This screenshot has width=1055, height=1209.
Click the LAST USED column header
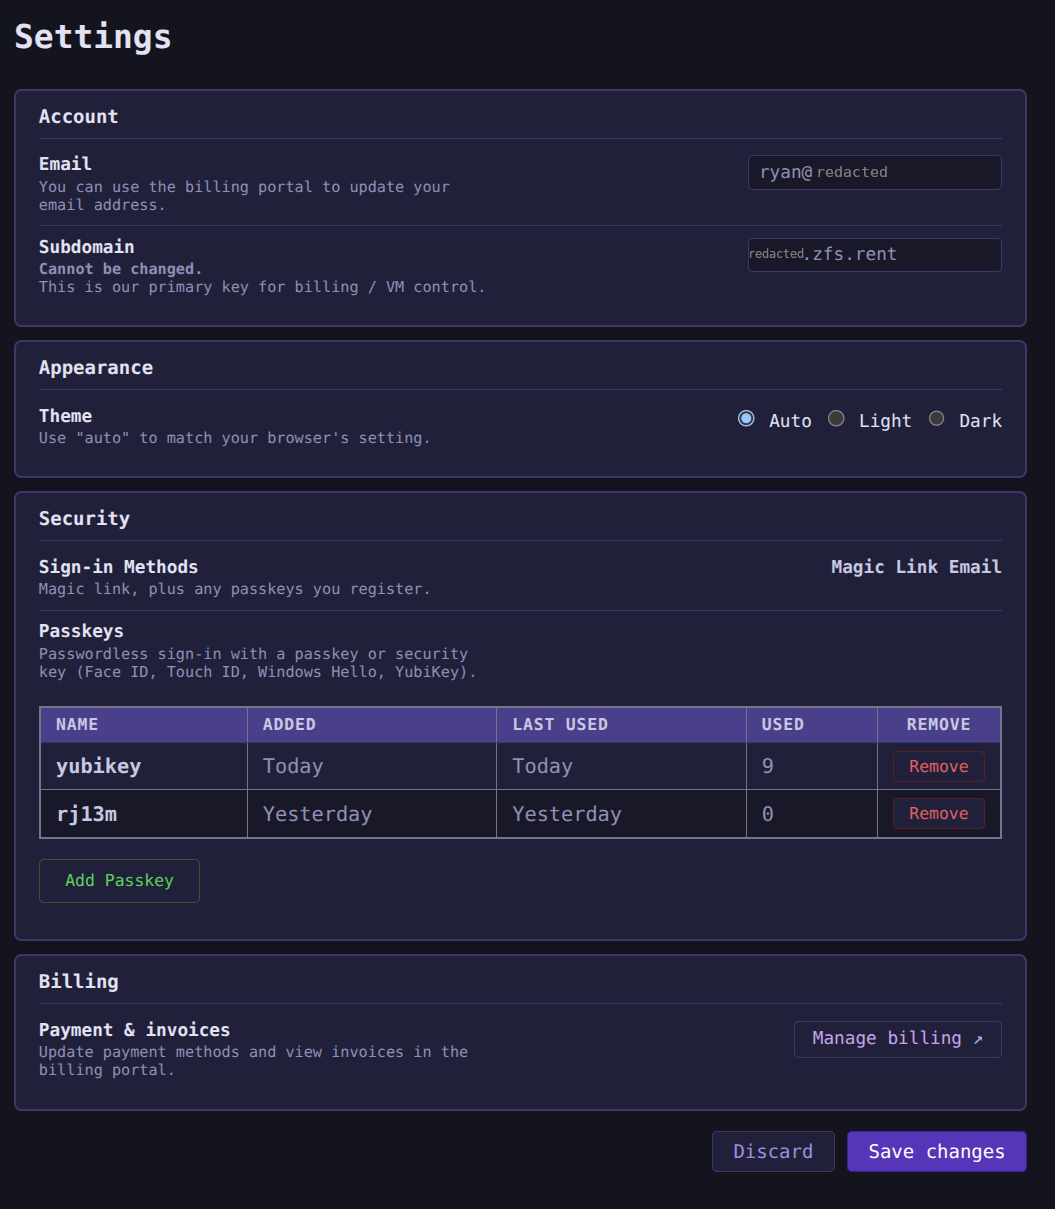click(621, 725)
